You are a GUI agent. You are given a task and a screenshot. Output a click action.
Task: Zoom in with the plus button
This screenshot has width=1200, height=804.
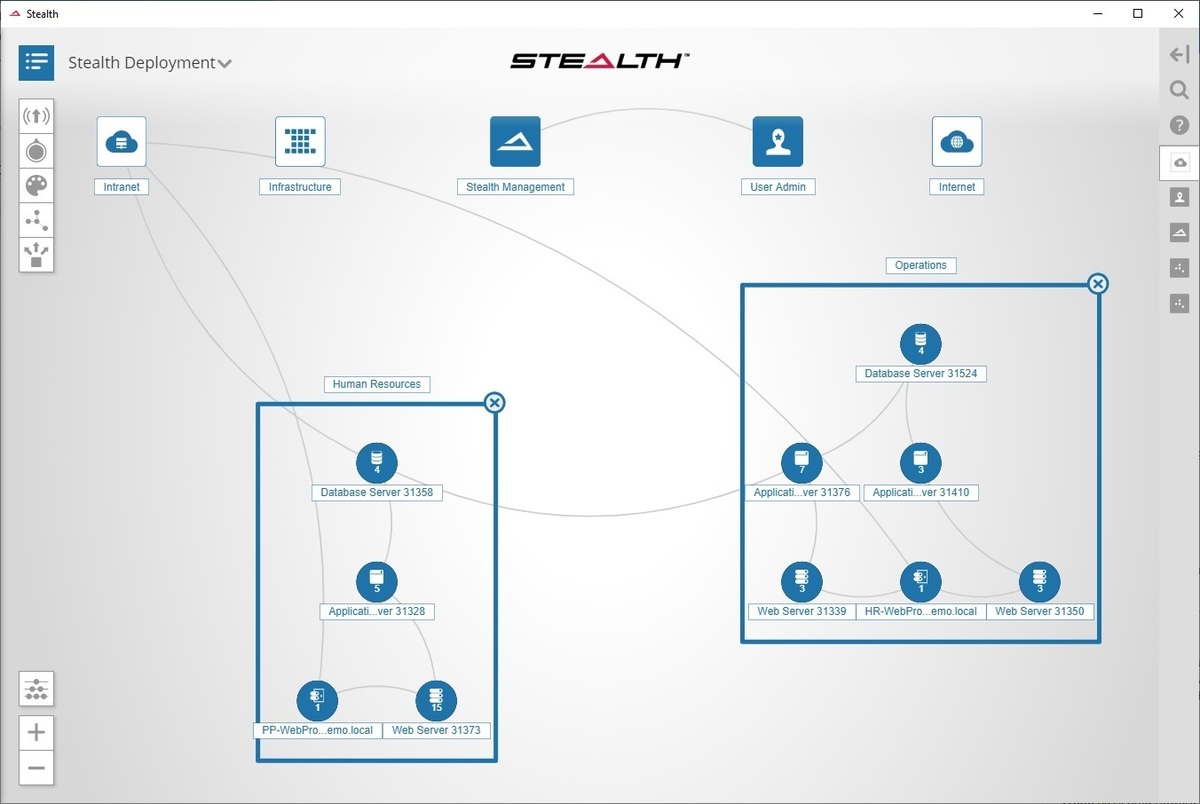click(x=36, y=732)
